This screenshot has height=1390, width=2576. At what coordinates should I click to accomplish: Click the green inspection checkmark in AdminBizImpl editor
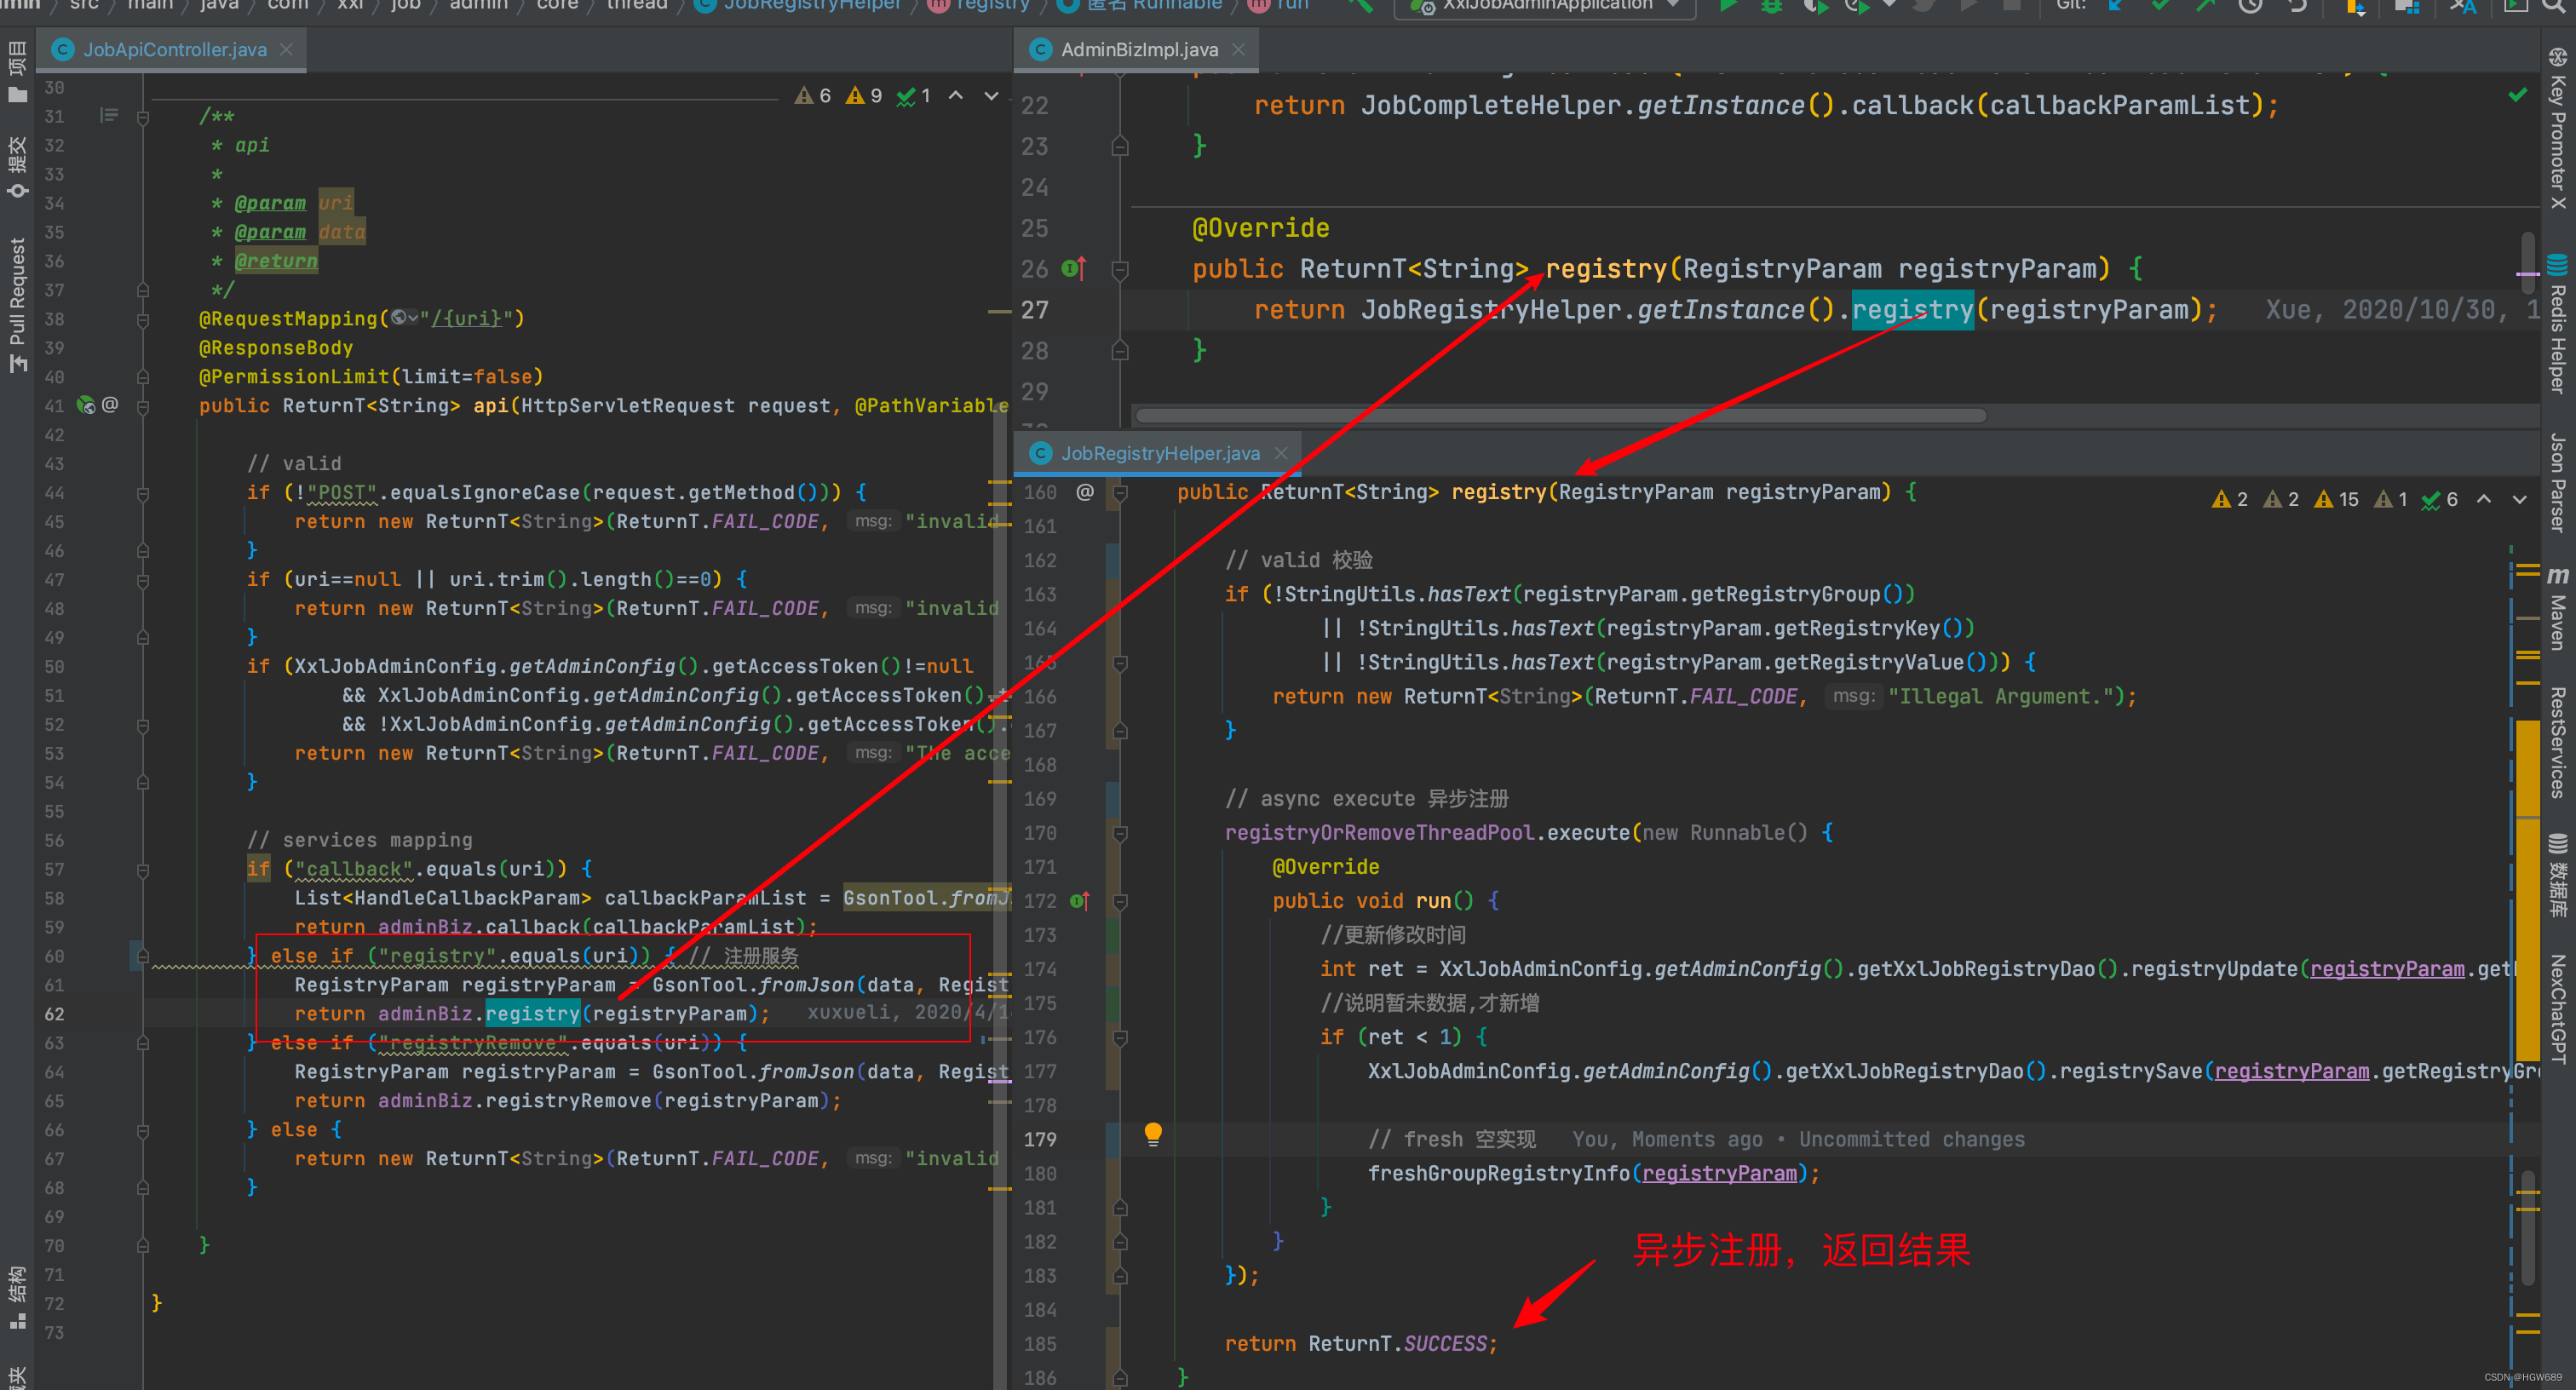click(2518, 95)
